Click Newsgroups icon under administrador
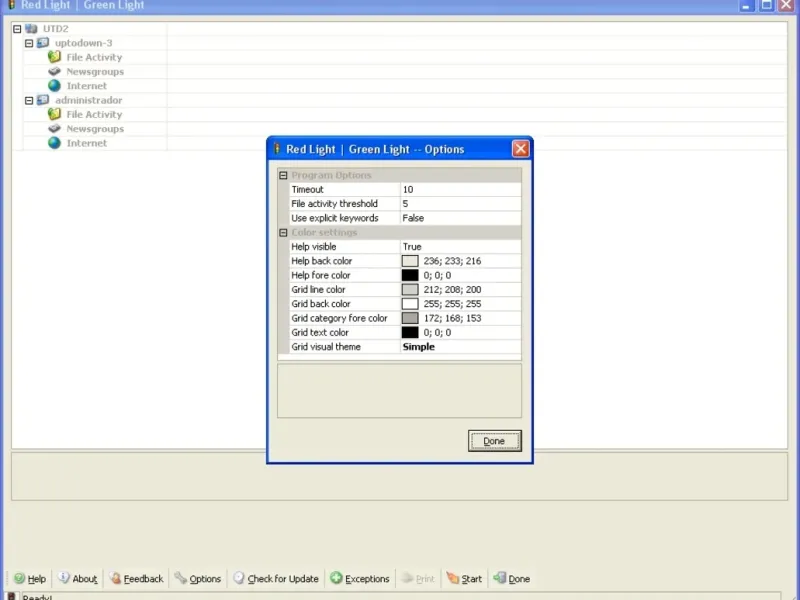The height and width of the screenshot is (600, 800). coord(55,129)
